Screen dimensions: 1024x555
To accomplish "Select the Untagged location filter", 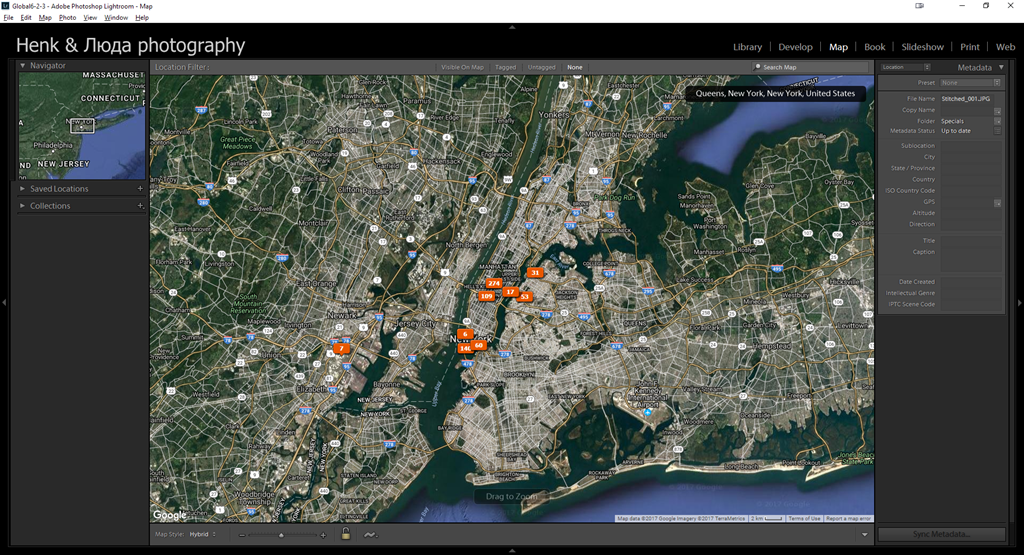I will tap(541, 67).
